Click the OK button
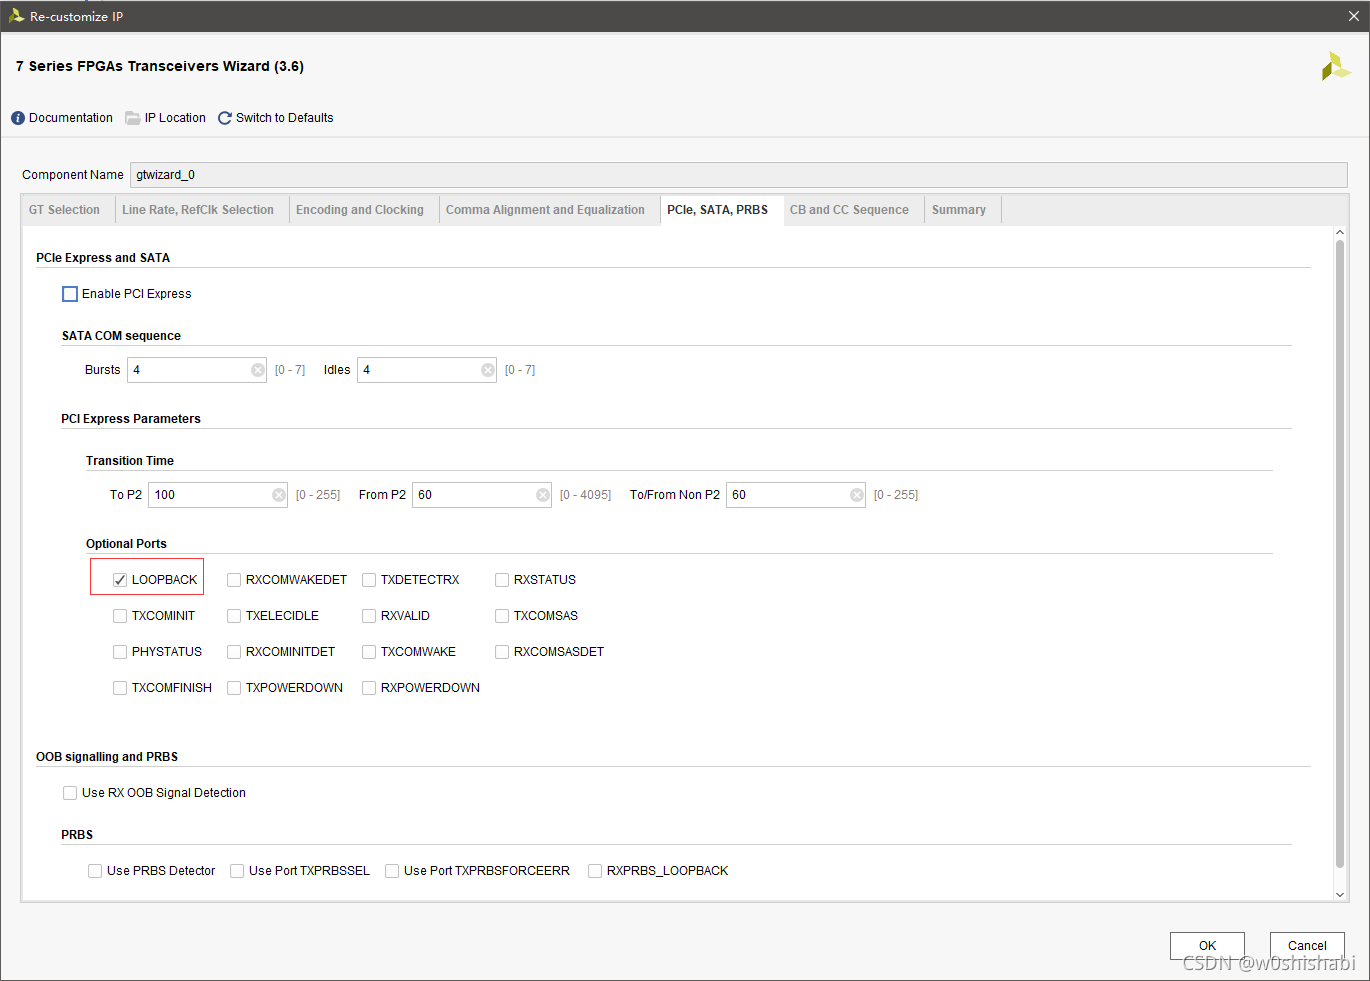1370x981 pixels. pyautogui.click(x=1207, y=945)
